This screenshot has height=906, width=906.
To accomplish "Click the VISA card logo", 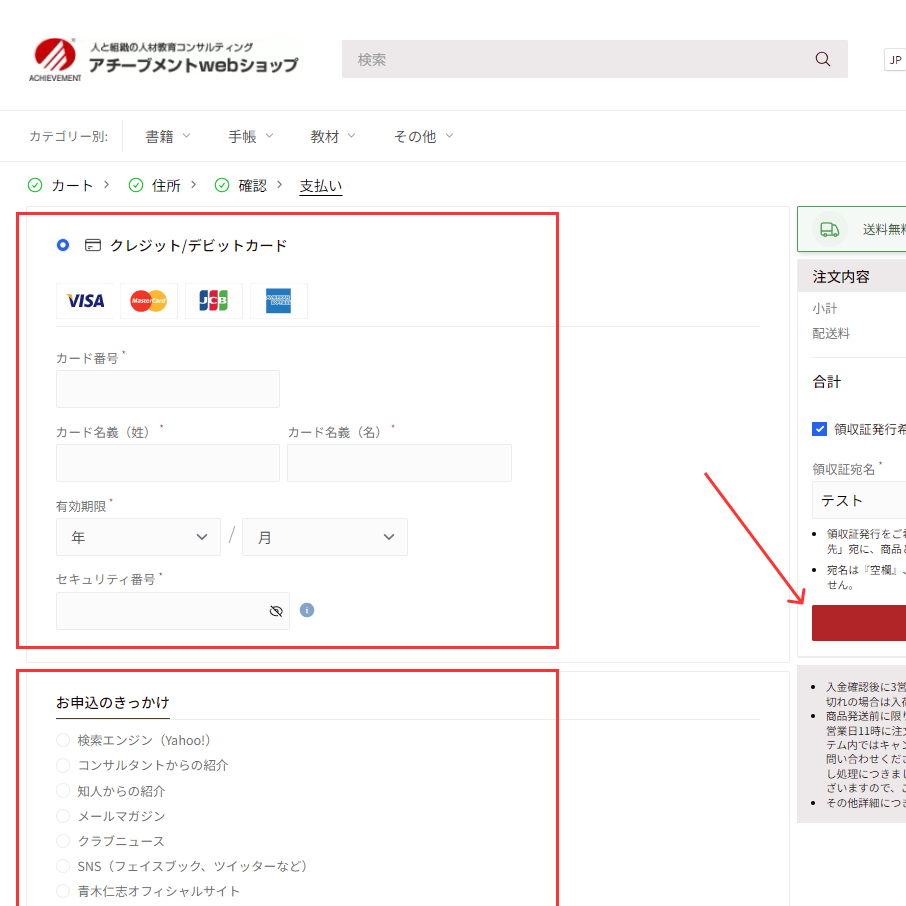I will (x=85, y=301).
